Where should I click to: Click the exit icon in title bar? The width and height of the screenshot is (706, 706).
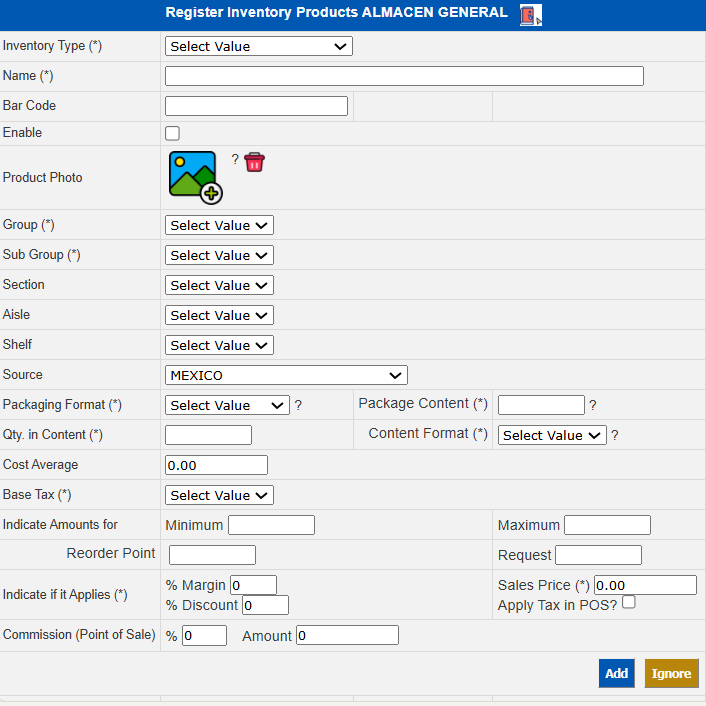(530, 14)
